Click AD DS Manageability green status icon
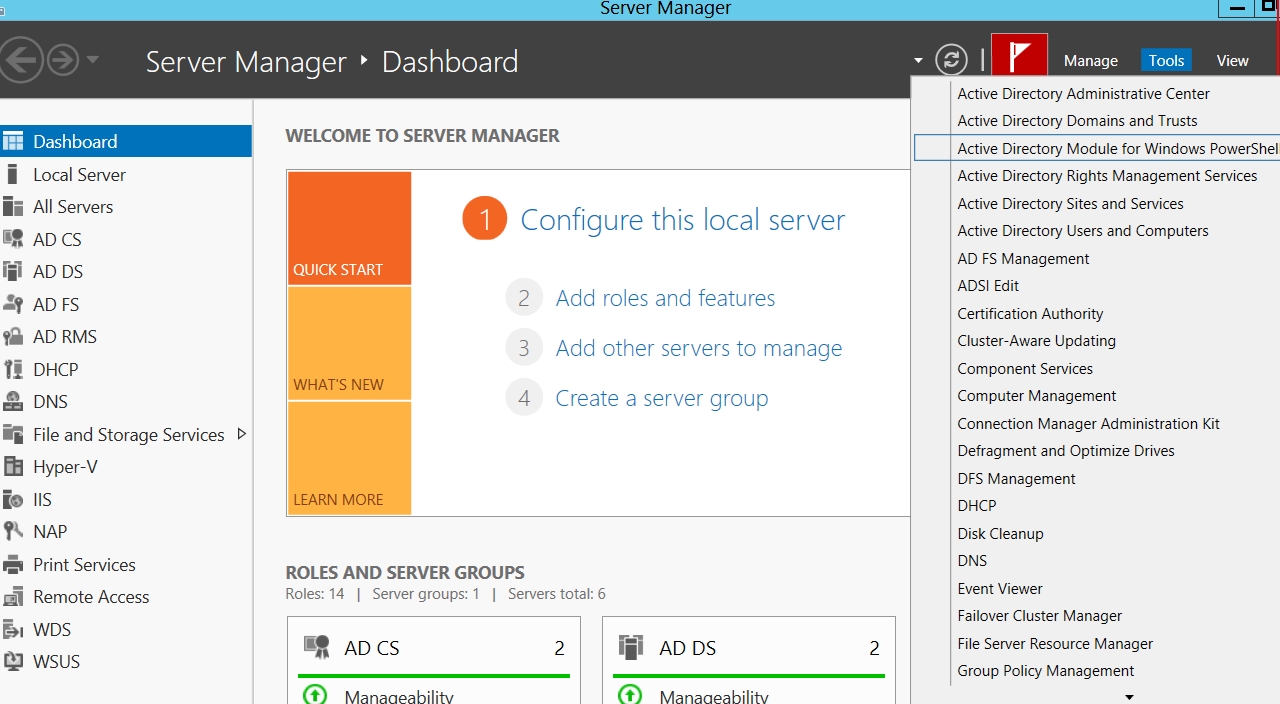 click(x=630, y=694)
